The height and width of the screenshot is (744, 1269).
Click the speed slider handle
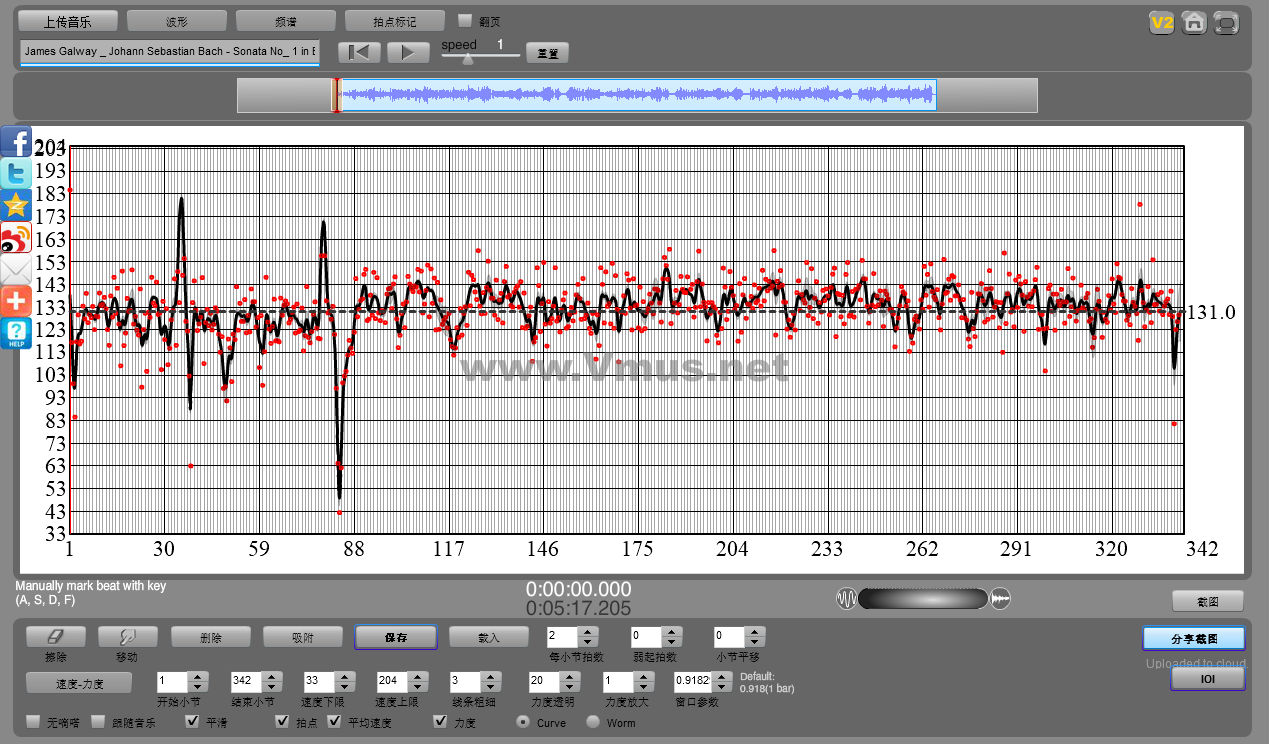tap(467, 59)
